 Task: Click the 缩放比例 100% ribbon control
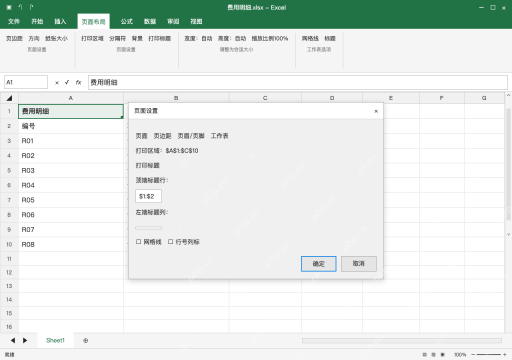pyautogui.click(x=270, y=39)
